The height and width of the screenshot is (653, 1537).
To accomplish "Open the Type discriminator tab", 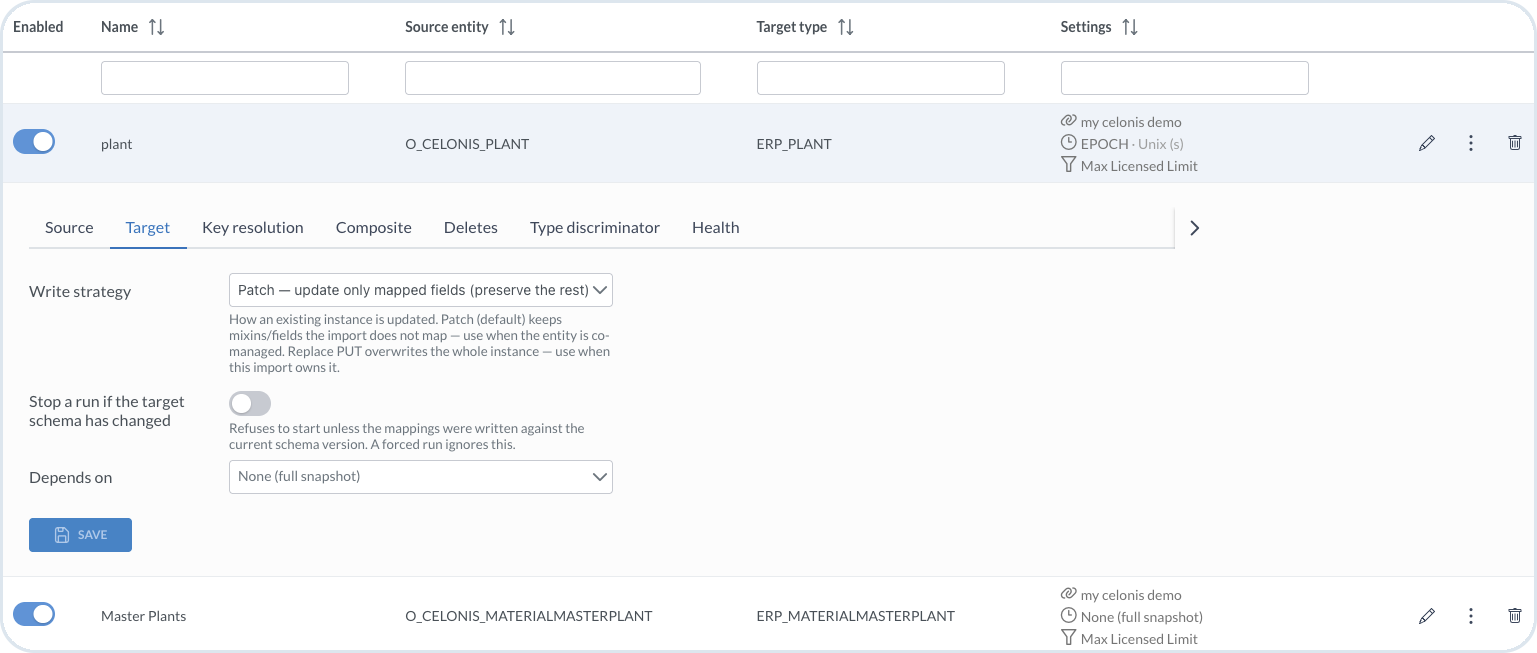I will (x=595, y=228).
